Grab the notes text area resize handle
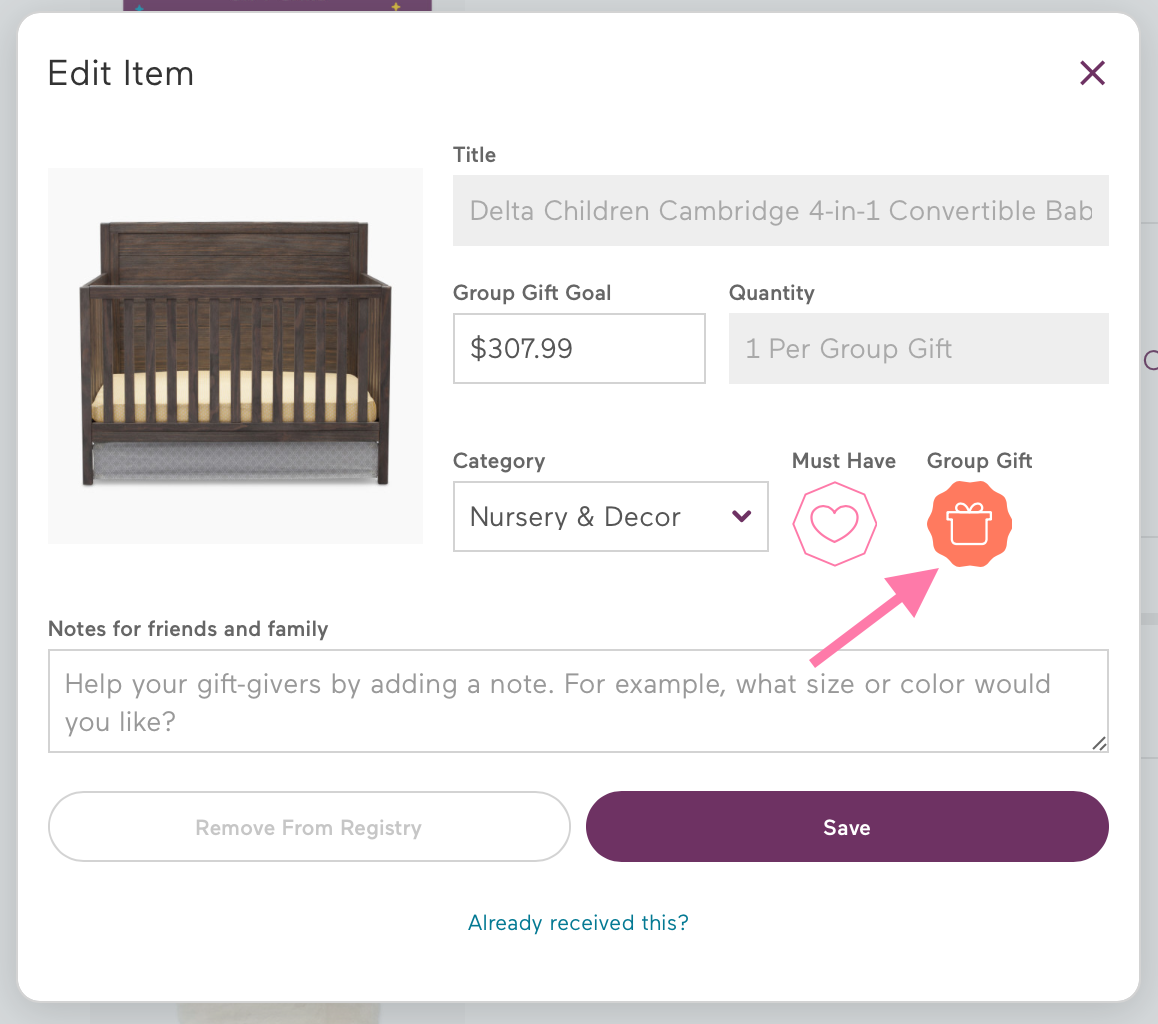Image resolution: width=1158 pixels, height=1024 pixels. pyautogui.click(x=1099, y=743)
